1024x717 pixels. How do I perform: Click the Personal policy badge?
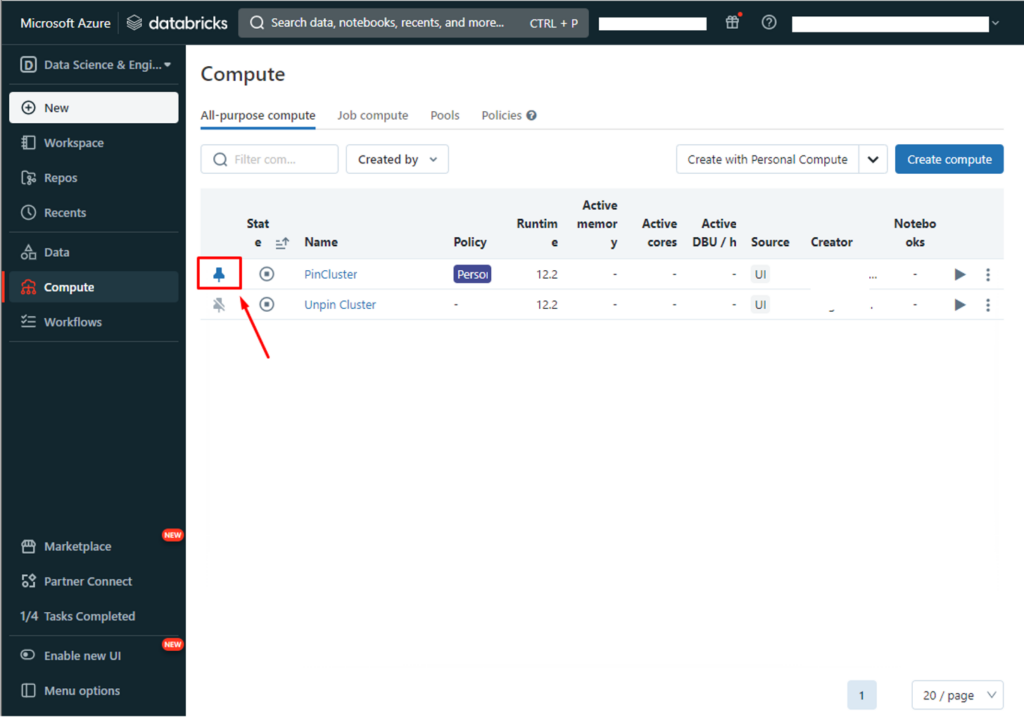(472, 274)
